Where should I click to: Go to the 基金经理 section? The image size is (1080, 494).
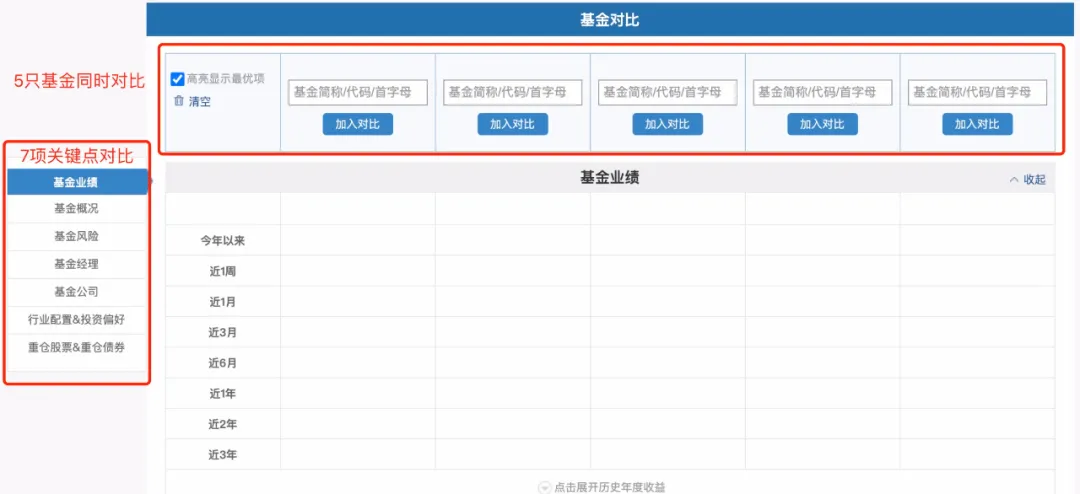point(77,264)
